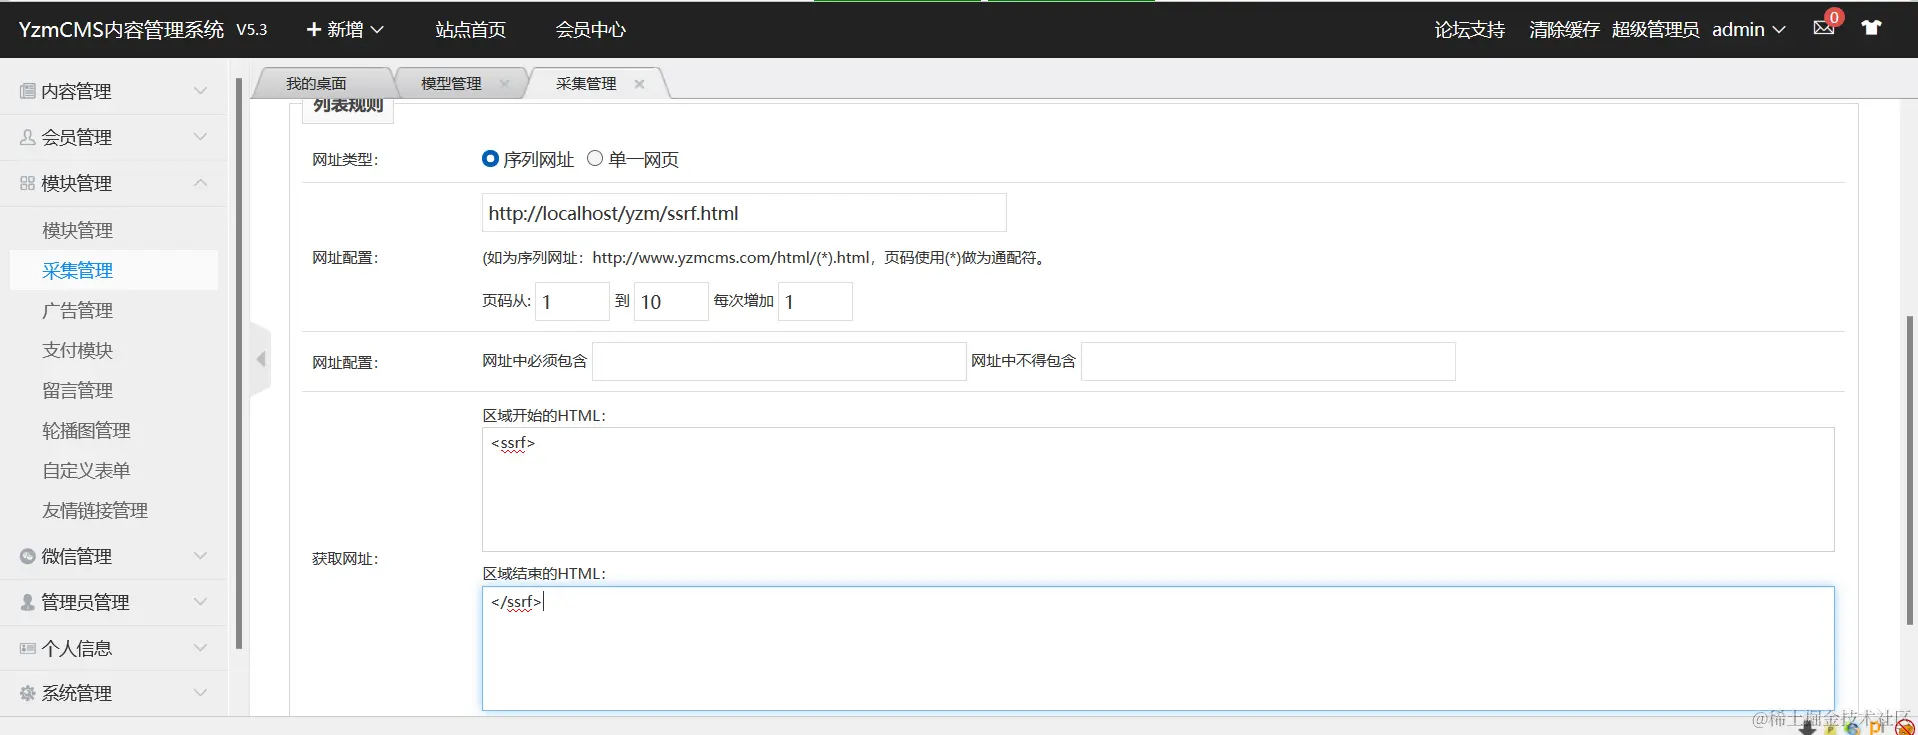
Task: Close the 模型管理 tab
Action: (x=504, y=84)
